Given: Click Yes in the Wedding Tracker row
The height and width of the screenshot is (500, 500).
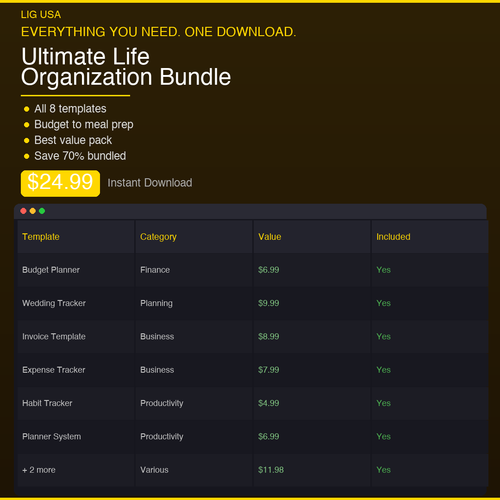Looking at the screenshot, I should [383, 303].
